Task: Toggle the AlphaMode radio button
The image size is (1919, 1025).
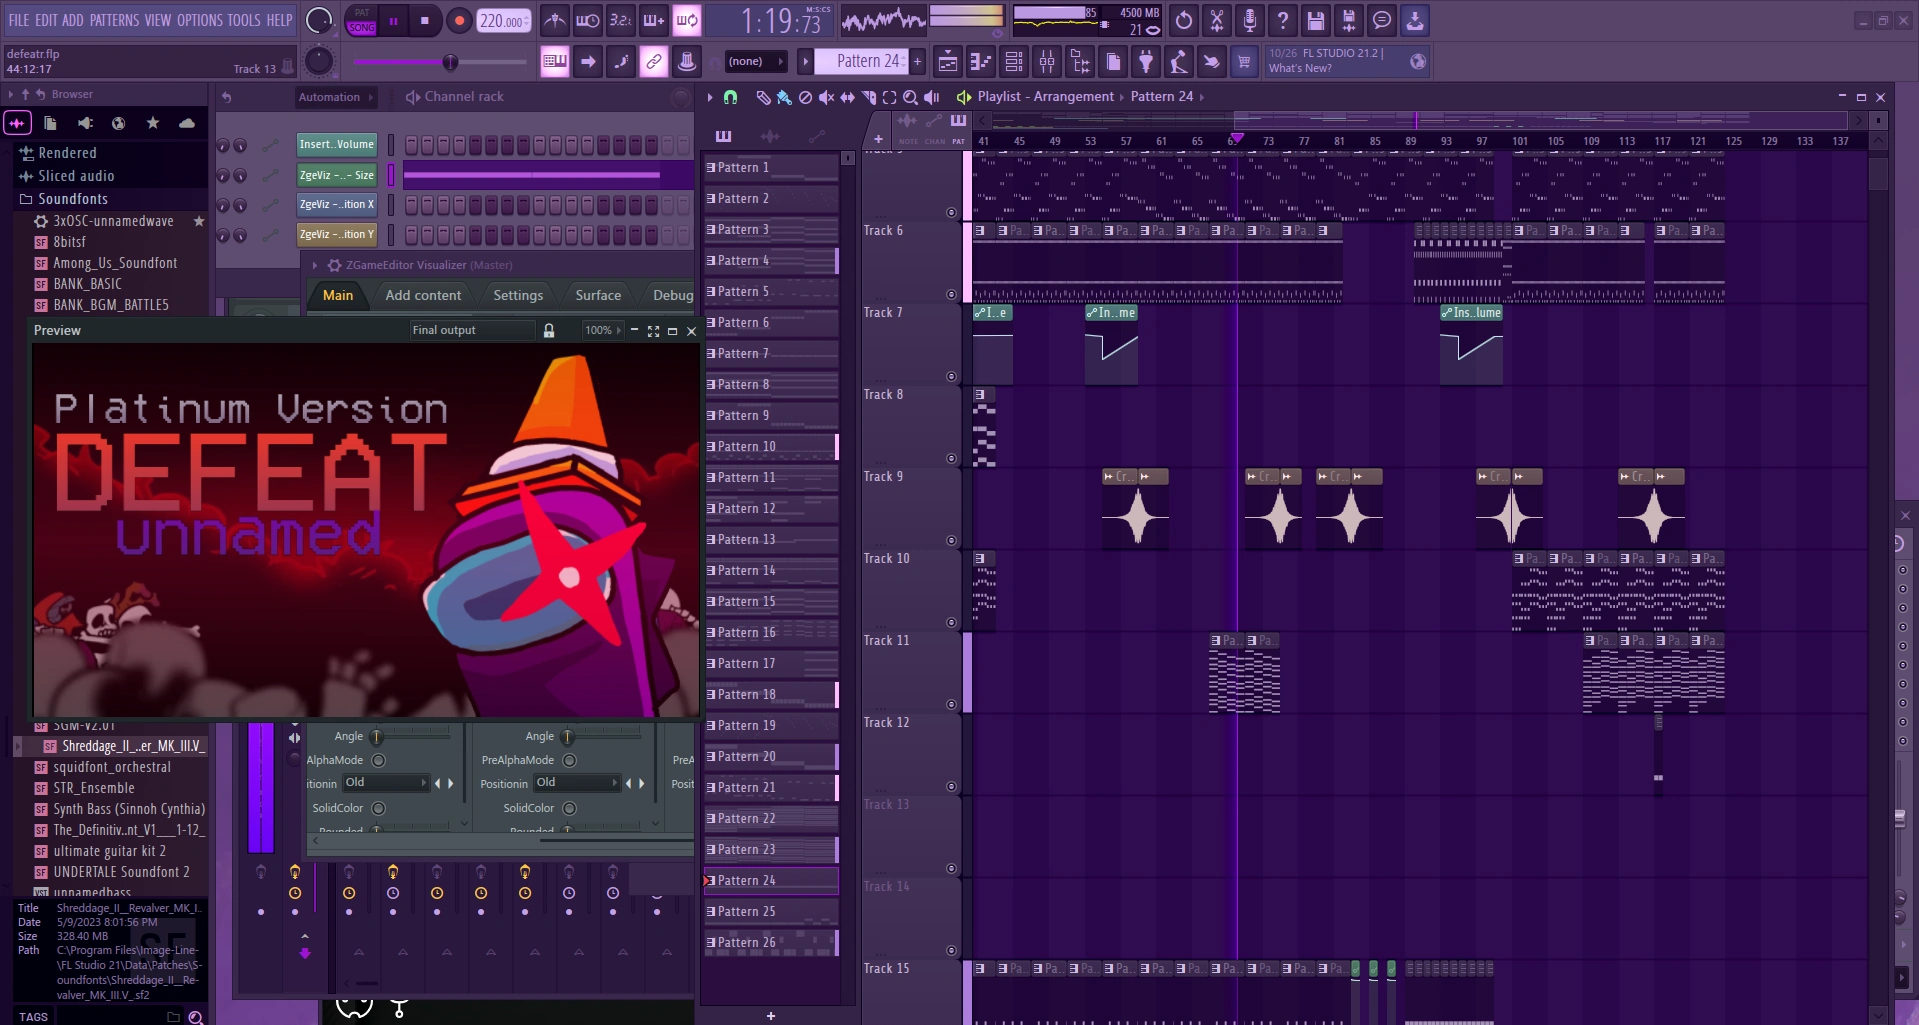Action: tap(378, 760)
